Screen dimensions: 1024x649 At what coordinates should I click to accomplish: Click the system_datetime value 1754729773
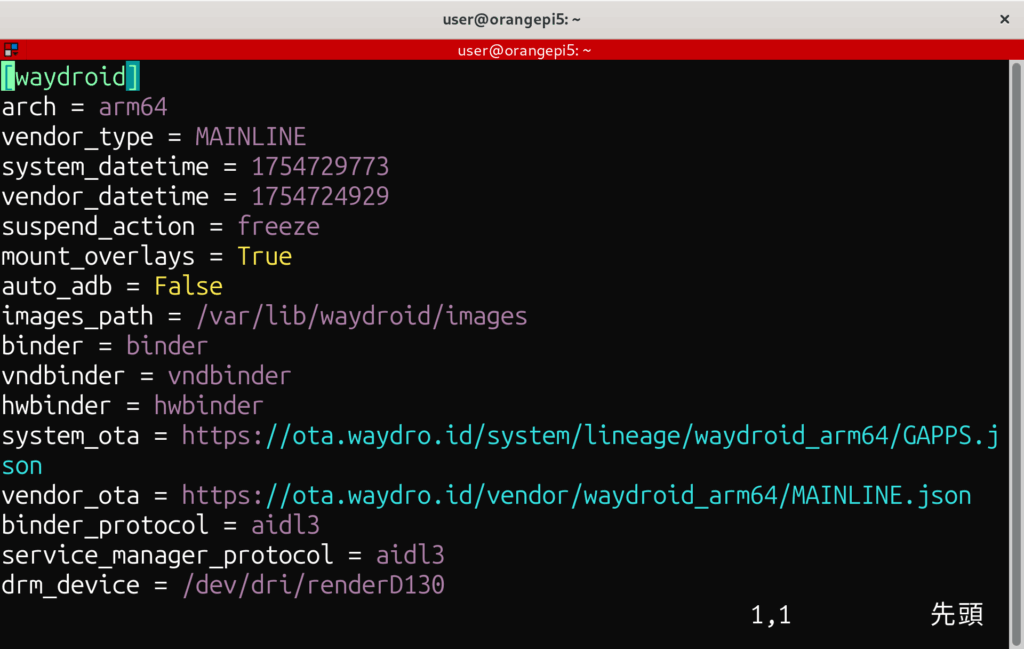click(320, 167)
